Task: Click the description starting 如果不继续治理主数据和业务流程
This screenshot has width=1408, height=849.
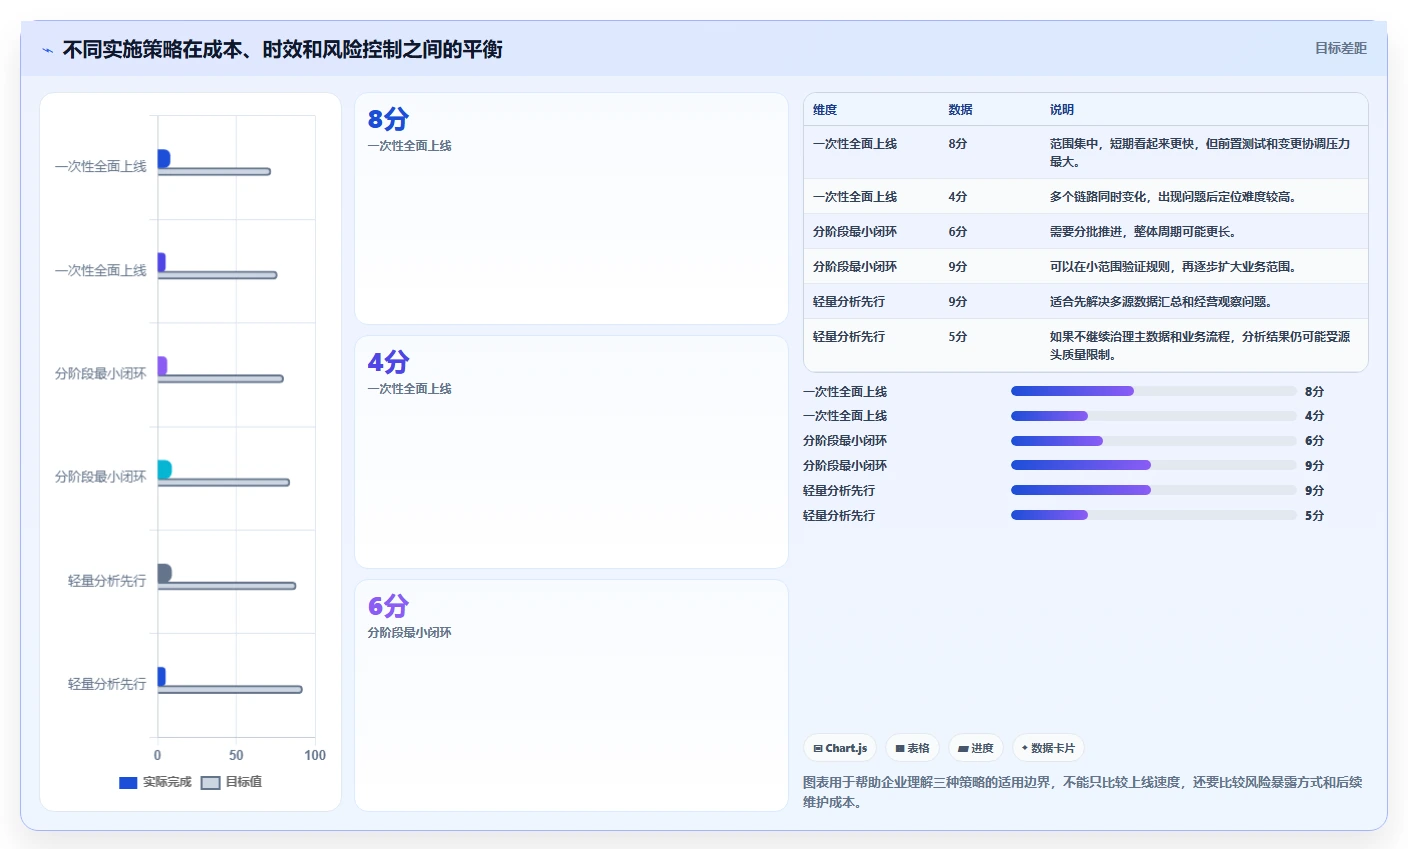Action: pyautogui.click(x=1200, y=345)
